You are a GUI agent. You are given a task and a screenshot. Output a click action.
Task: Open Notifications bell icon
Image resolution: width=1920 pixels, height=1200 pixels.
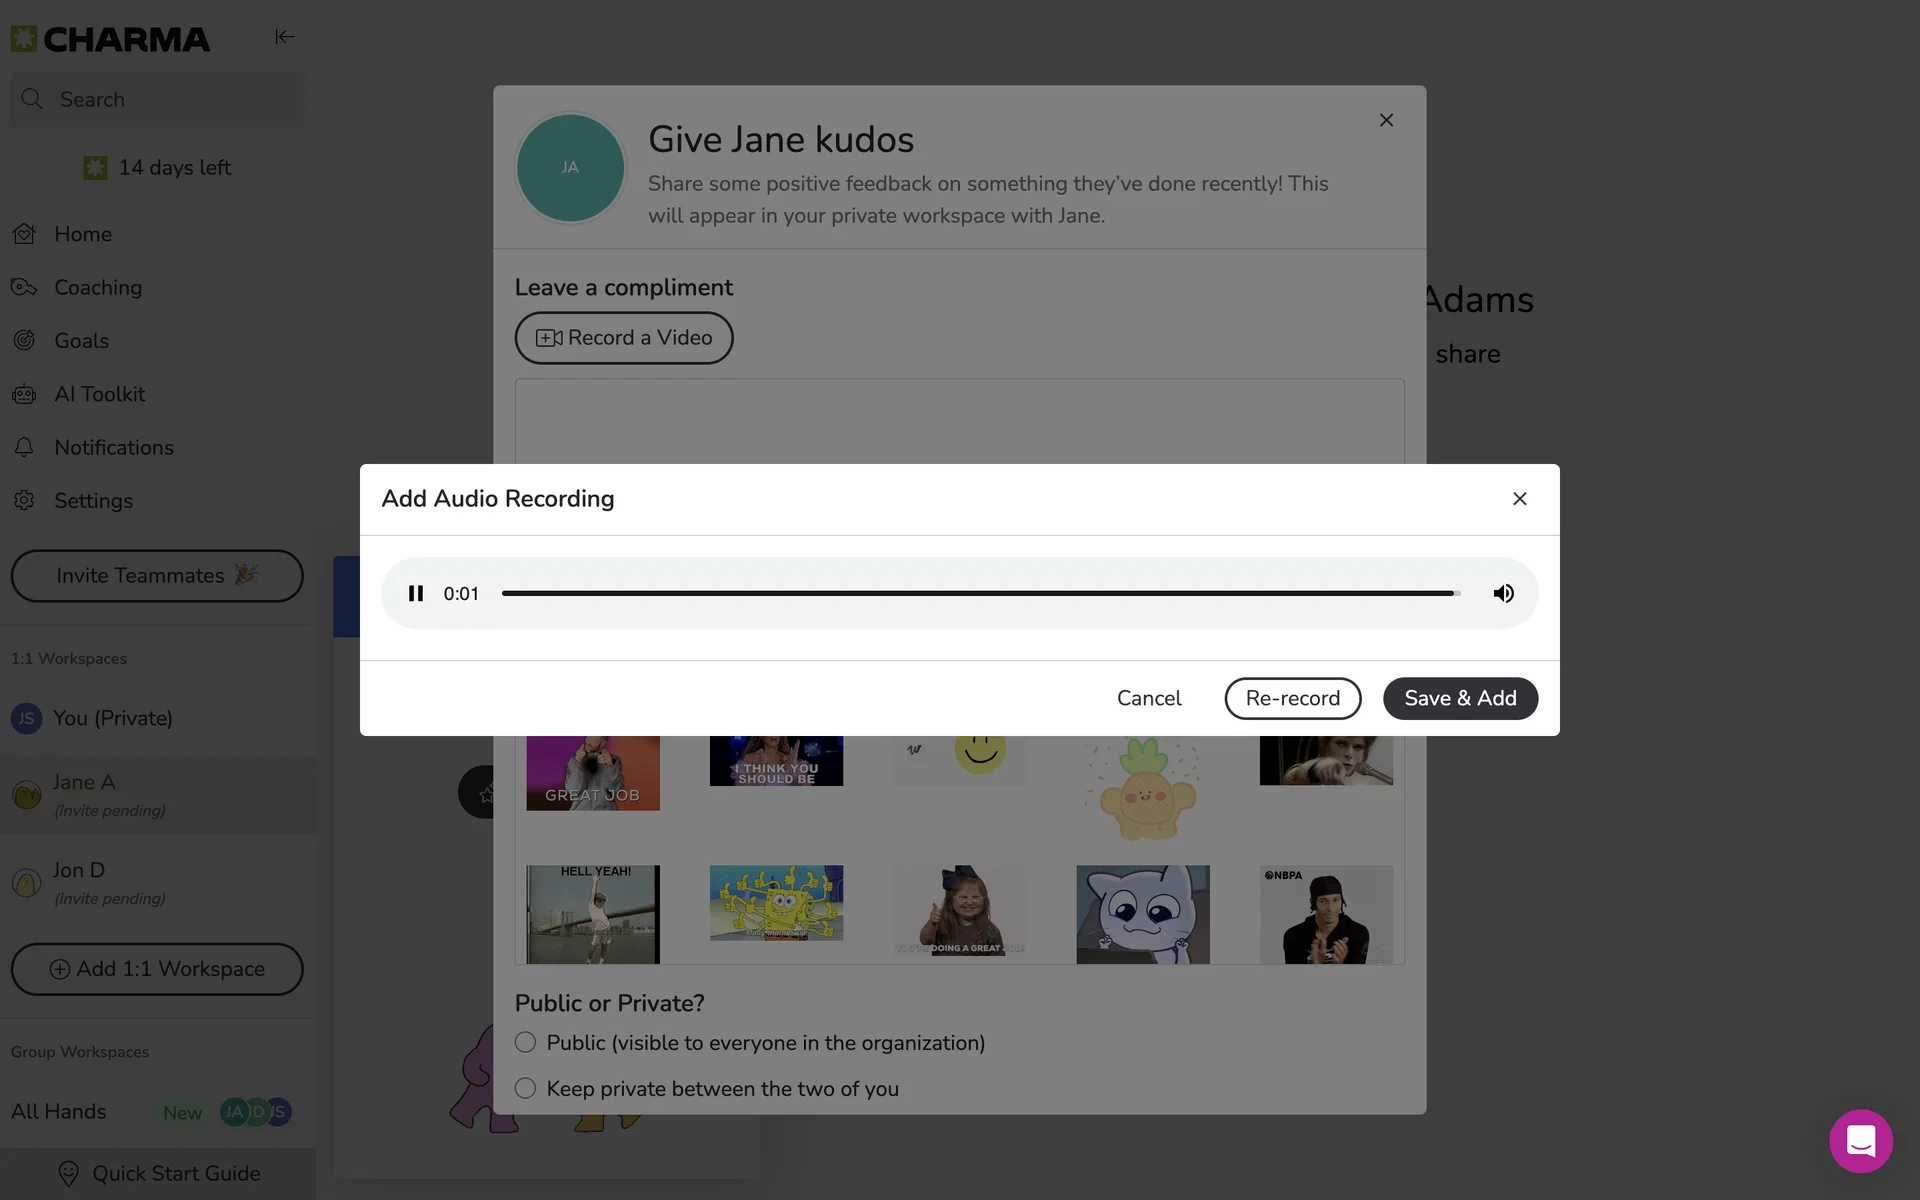[x=24, y=448]
